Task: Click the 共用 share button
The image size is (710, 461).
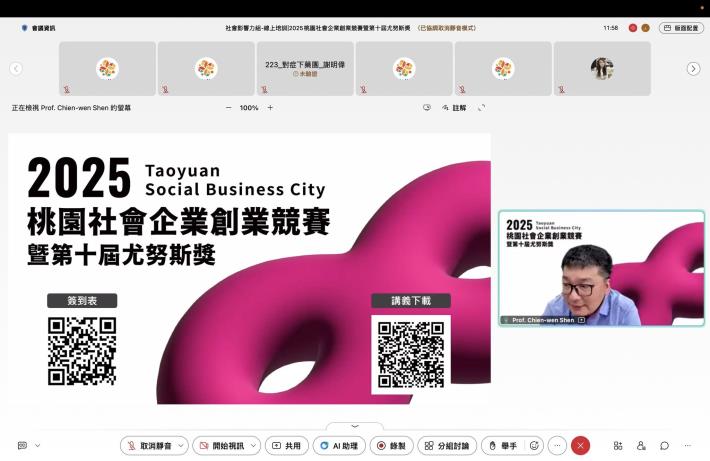Action: pyautogui.click(x=287, y=446)
